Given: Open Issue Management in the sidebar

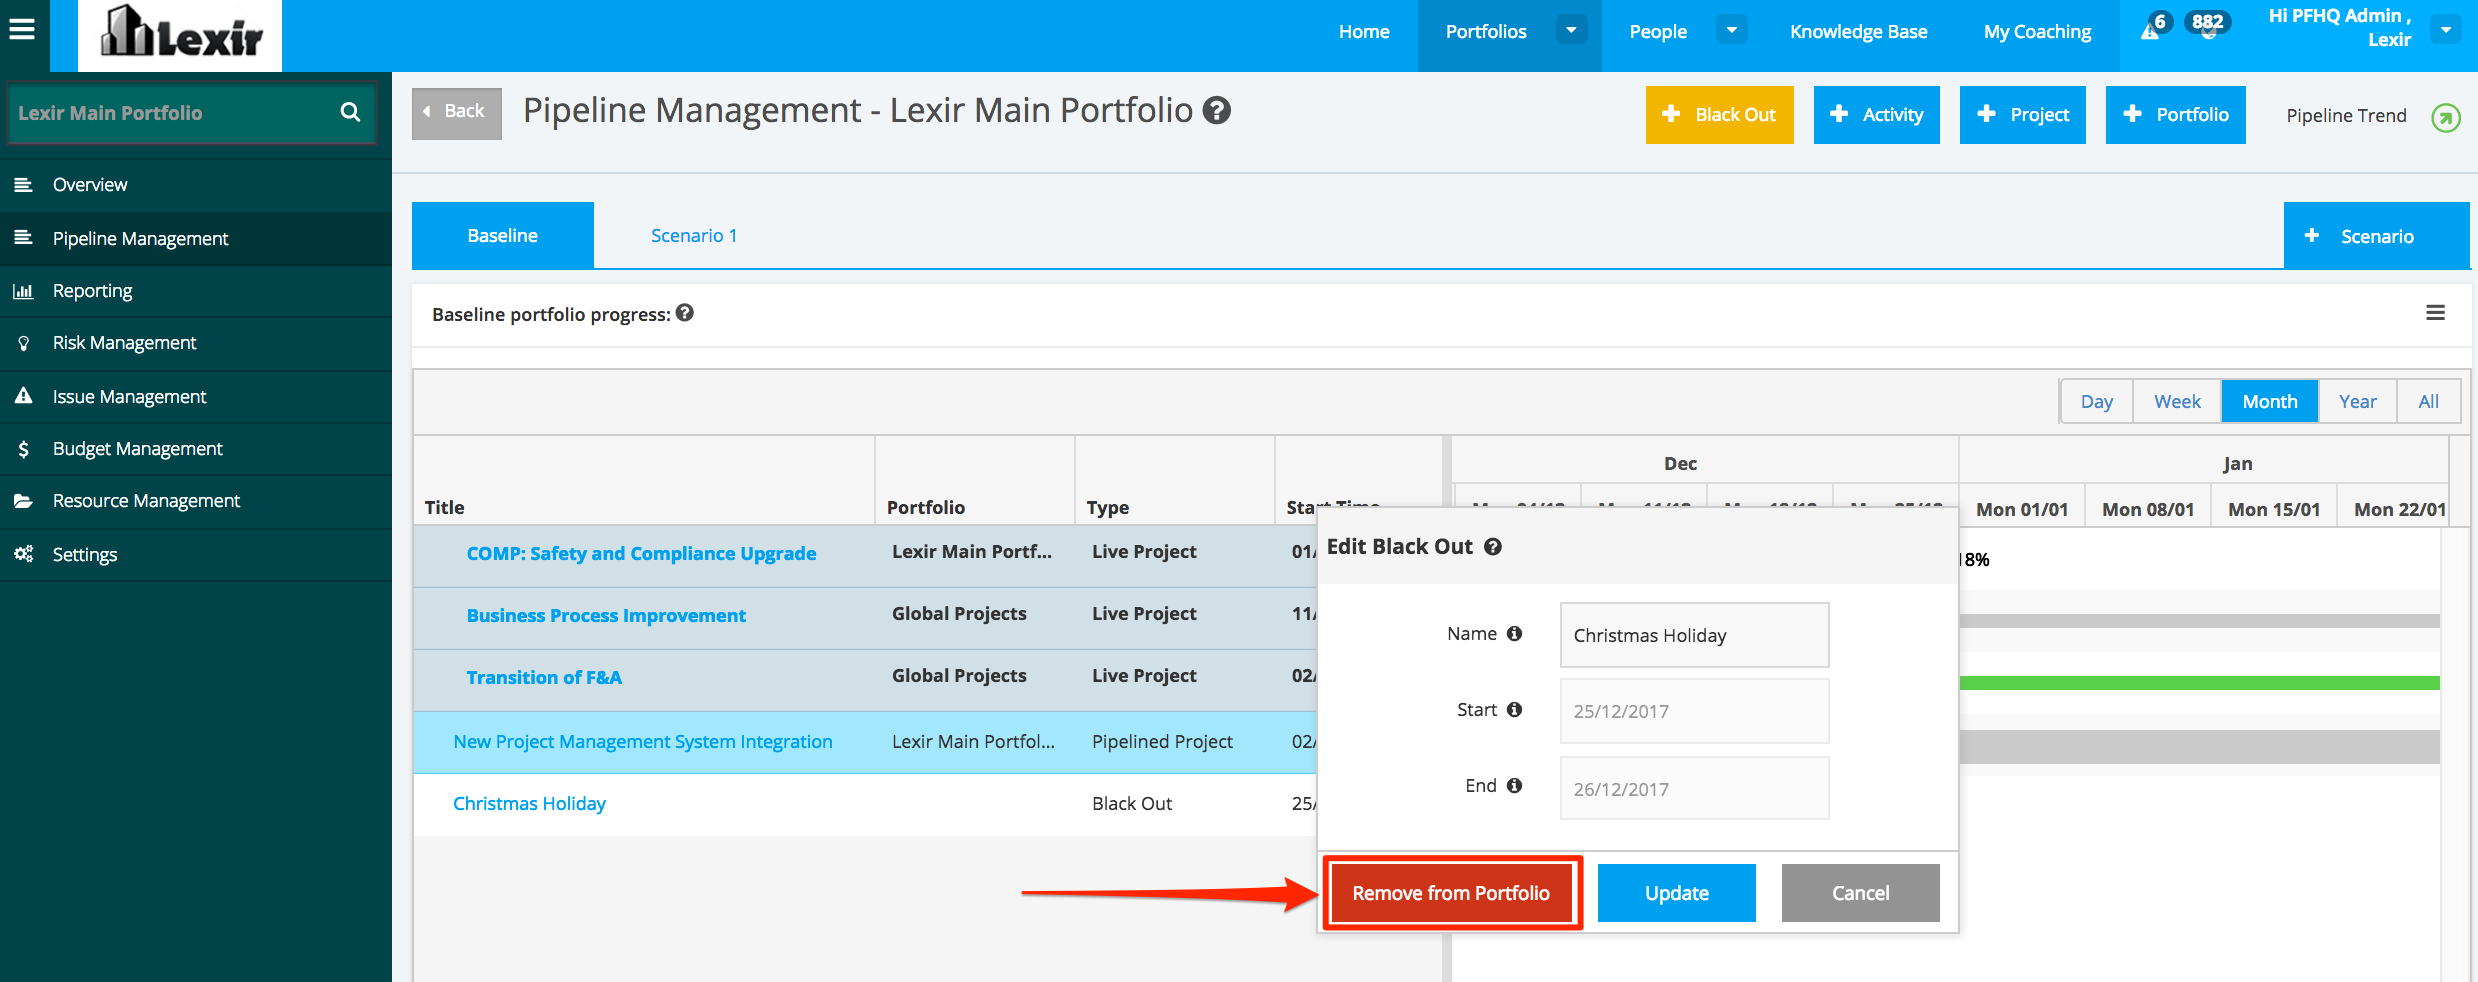Looking at the screenshot, I should tap(196, 397).
